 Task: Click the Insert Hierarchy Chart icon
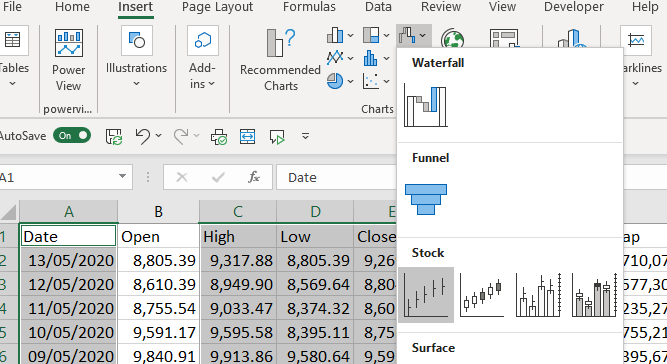(x=371, y=35)
